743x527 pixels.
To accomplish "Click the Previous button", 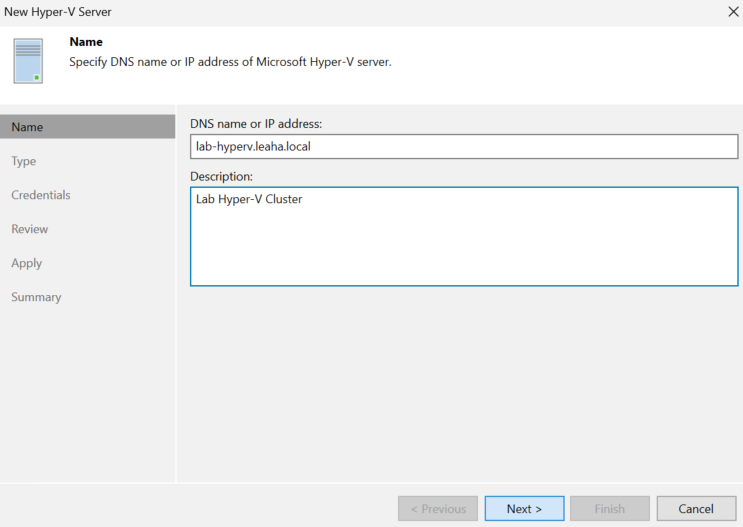I will pyautogui.click(x=438, y=509).
